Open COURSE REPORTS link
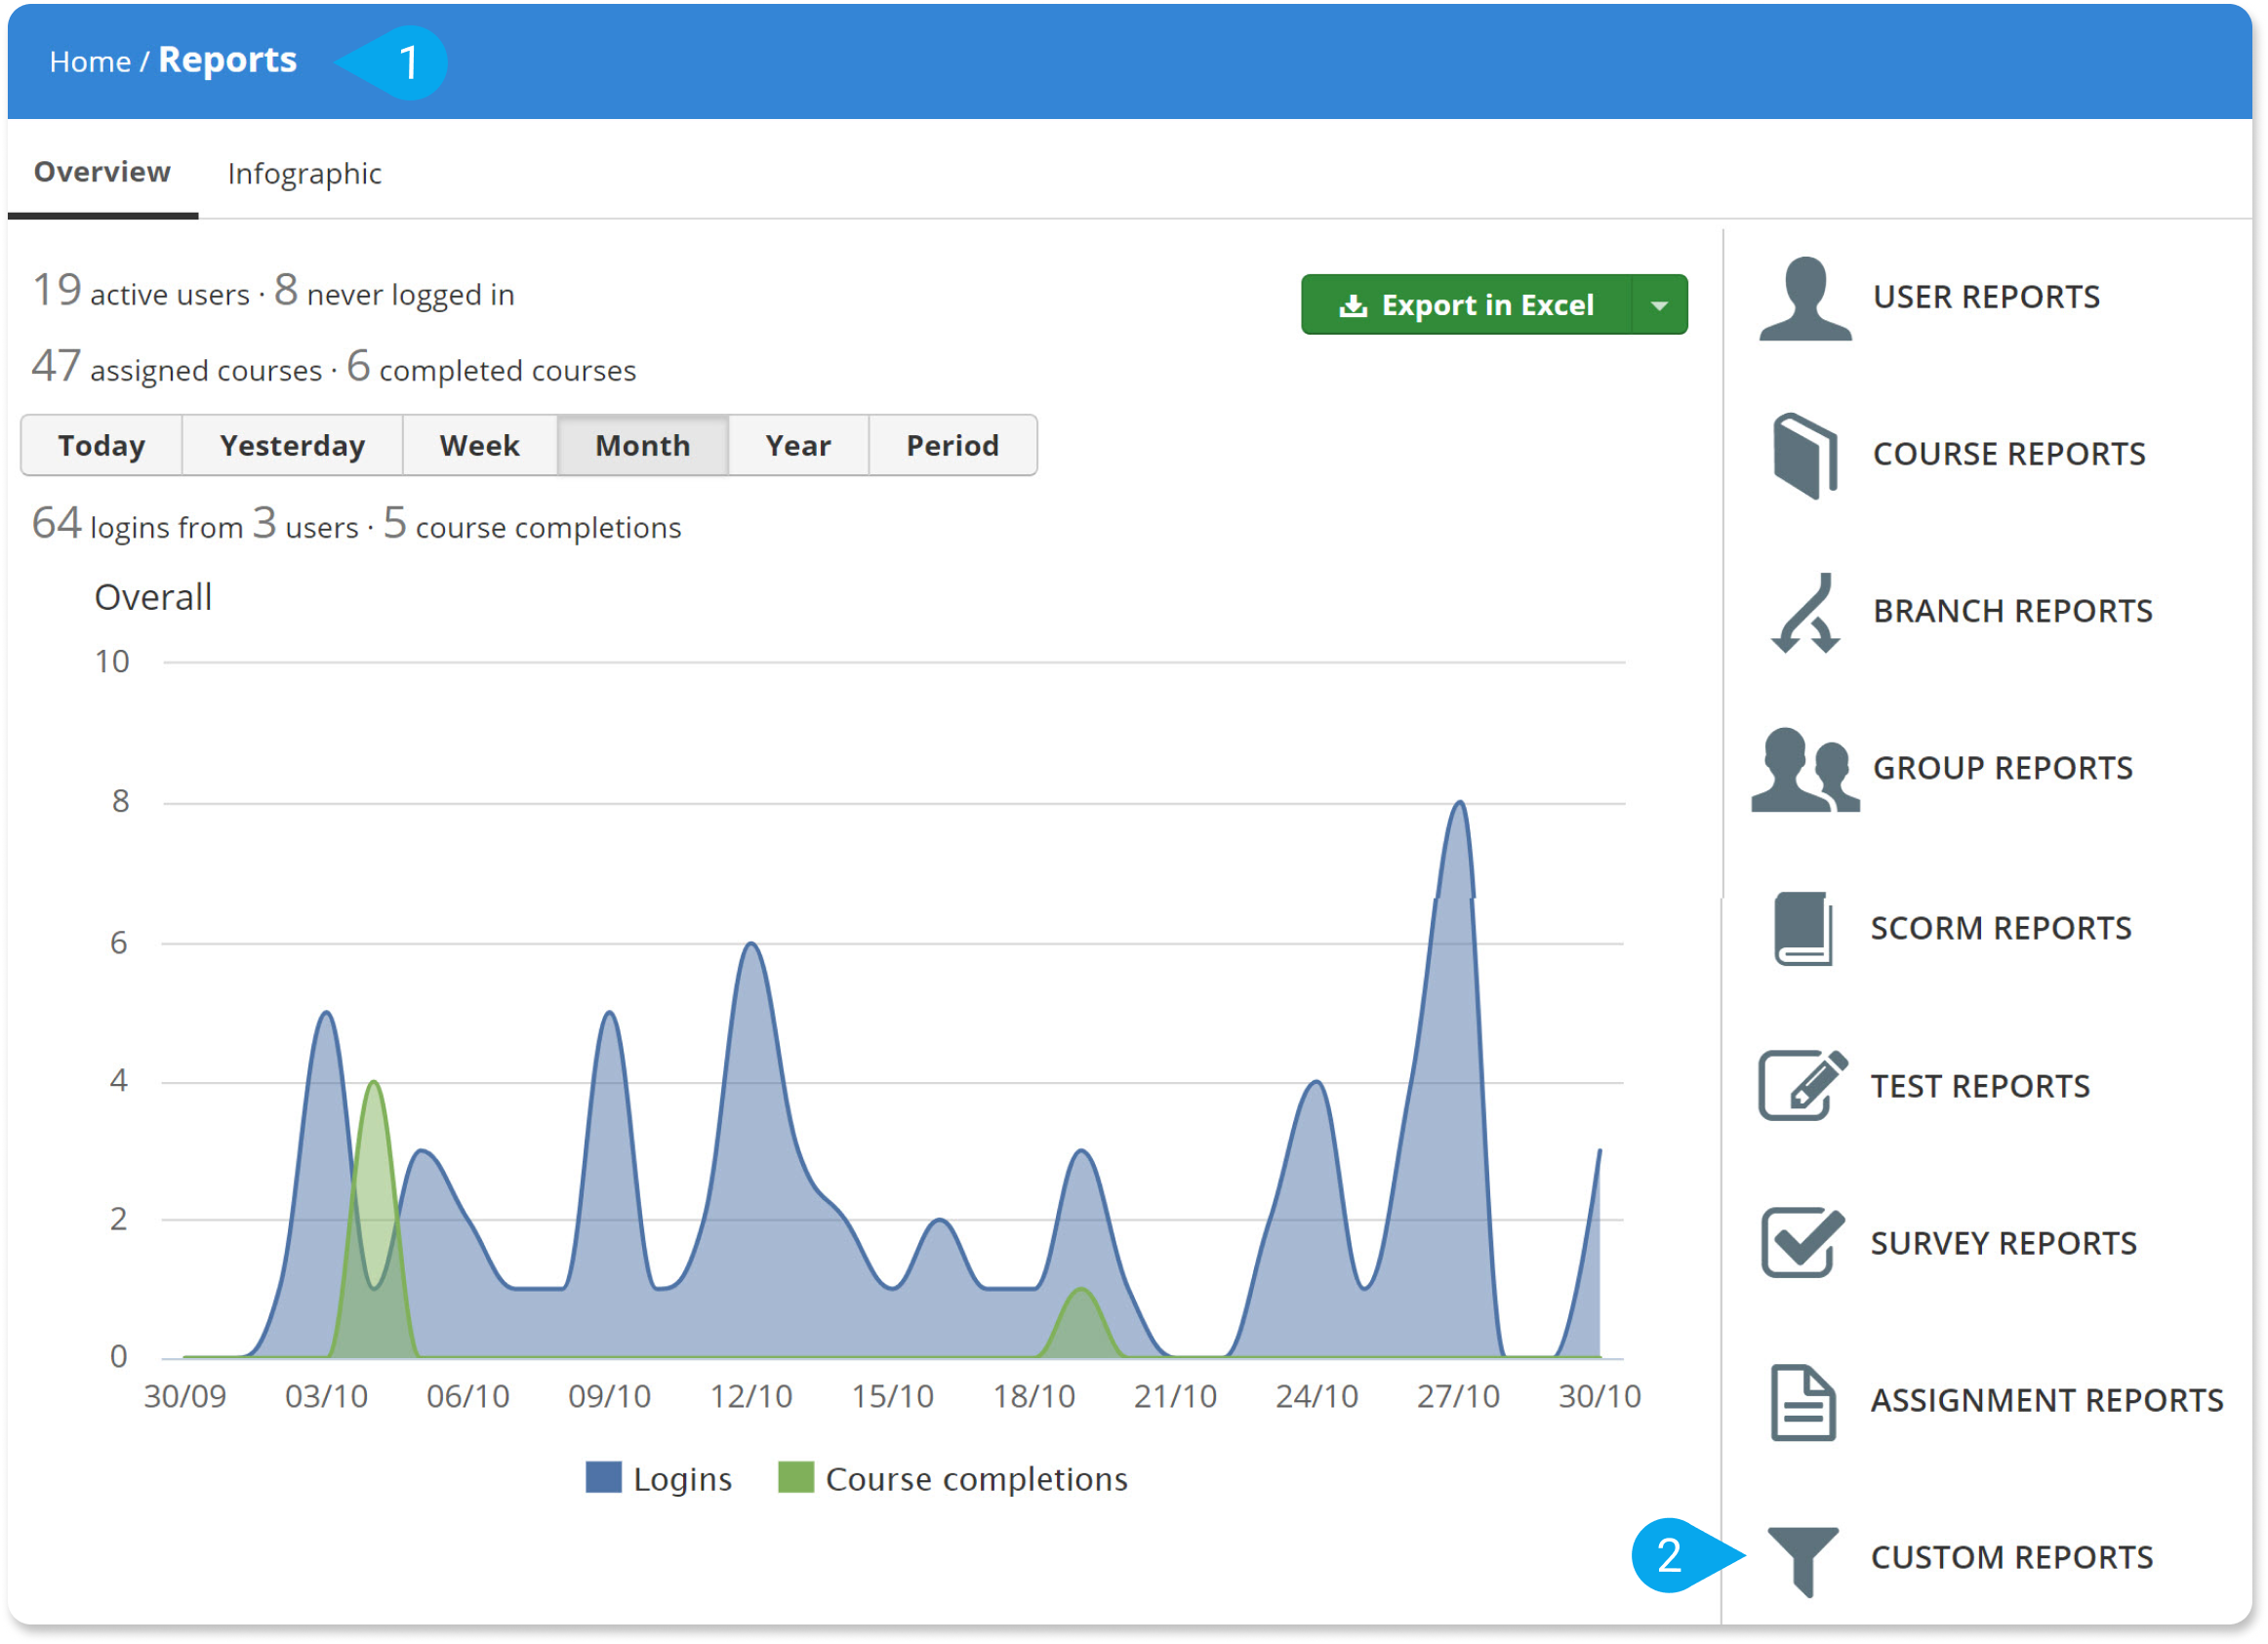Screen dimensions: 2268x1644 [x=2009, y=455]
